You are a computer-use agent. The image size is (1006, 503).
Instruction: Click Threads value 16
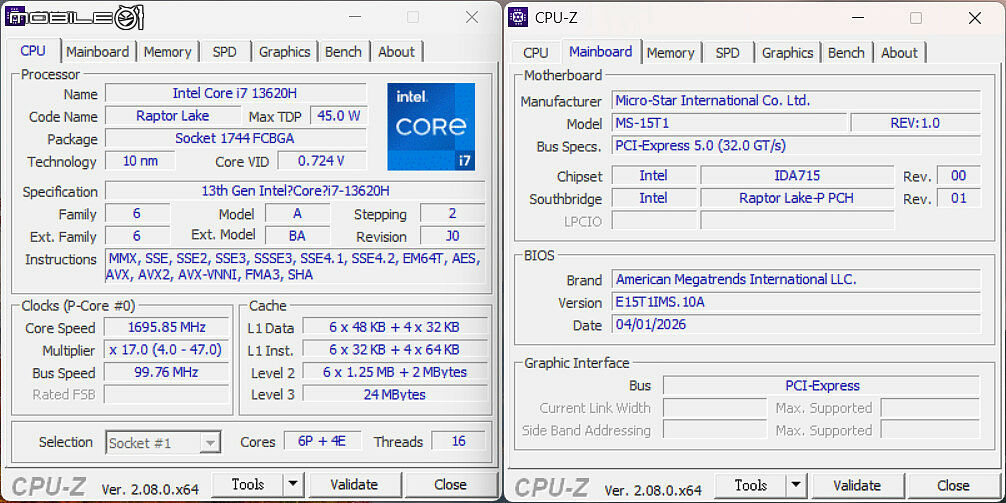(x=458, y=441)
